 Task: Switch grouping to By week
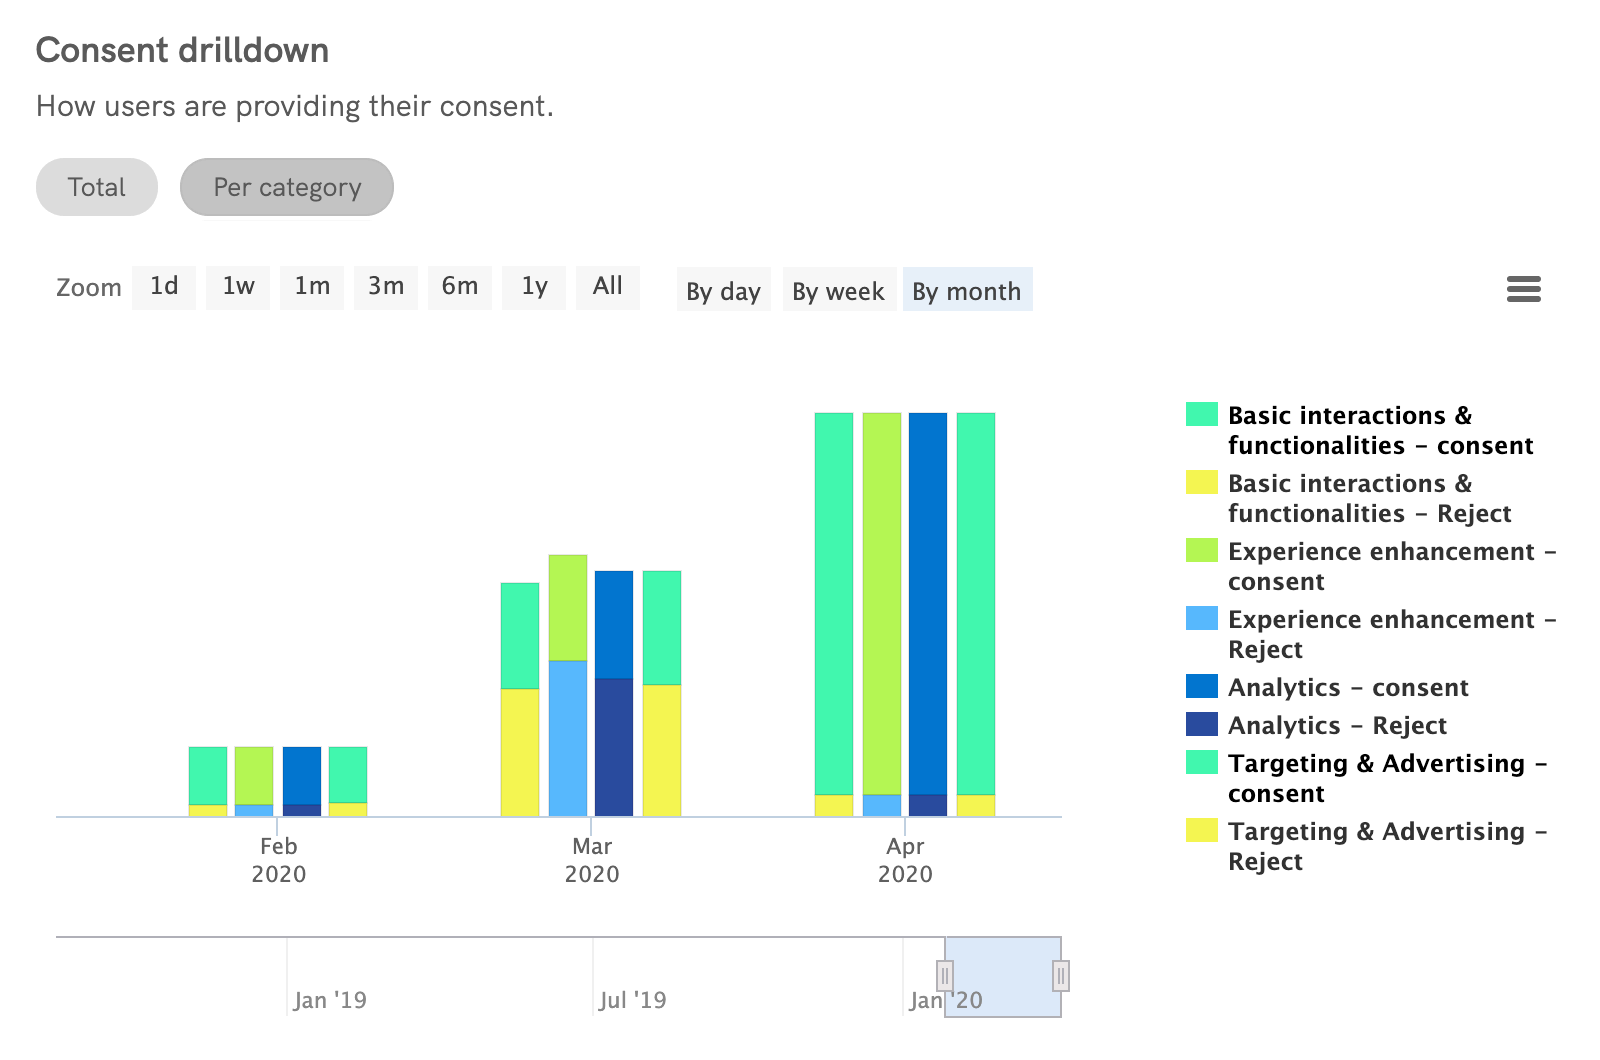(839, 290)
